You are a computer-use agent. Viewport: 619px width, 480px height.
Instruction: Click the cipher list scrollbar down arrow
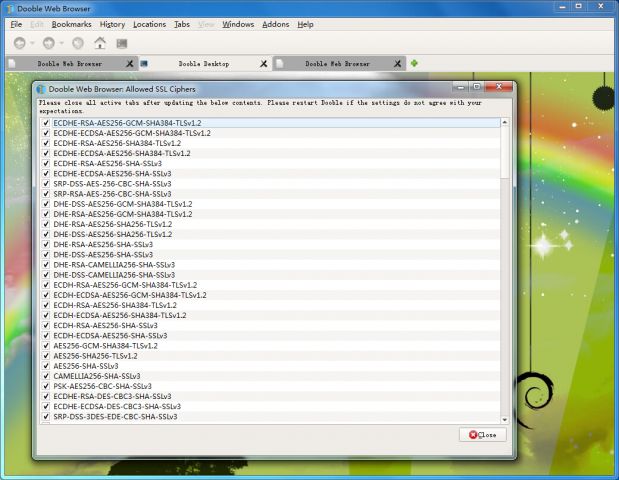(505, 419)
